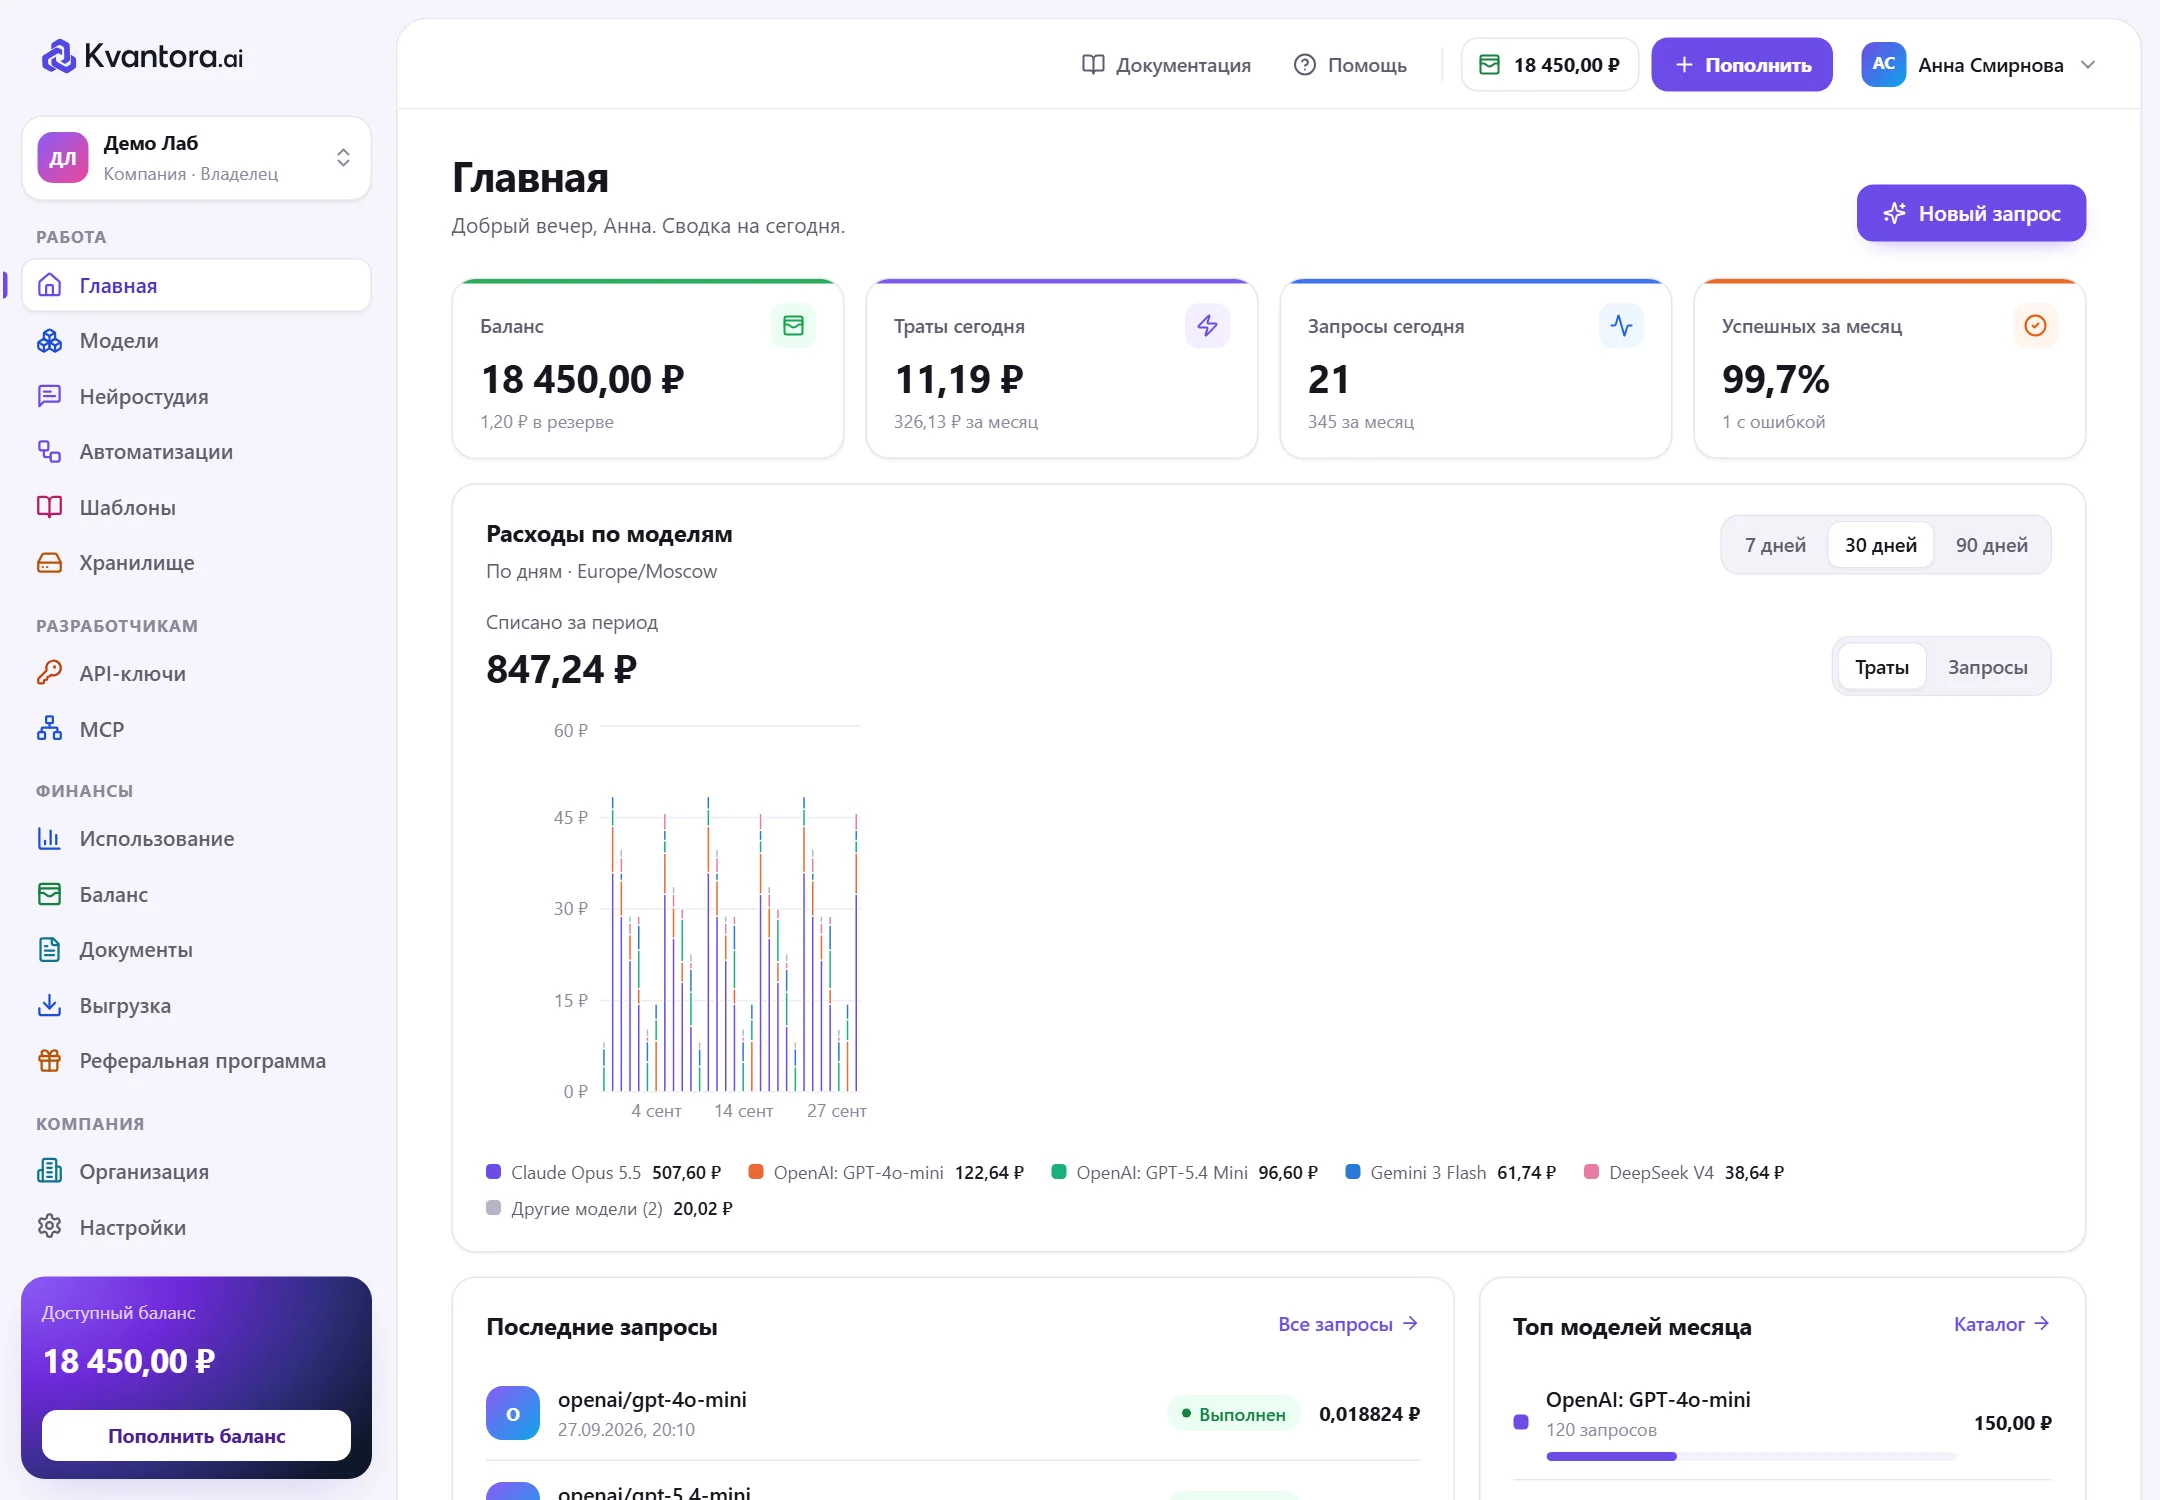
Task: Click the Gemini 3 Flash legend entry
Action: click(1450, 1172)
